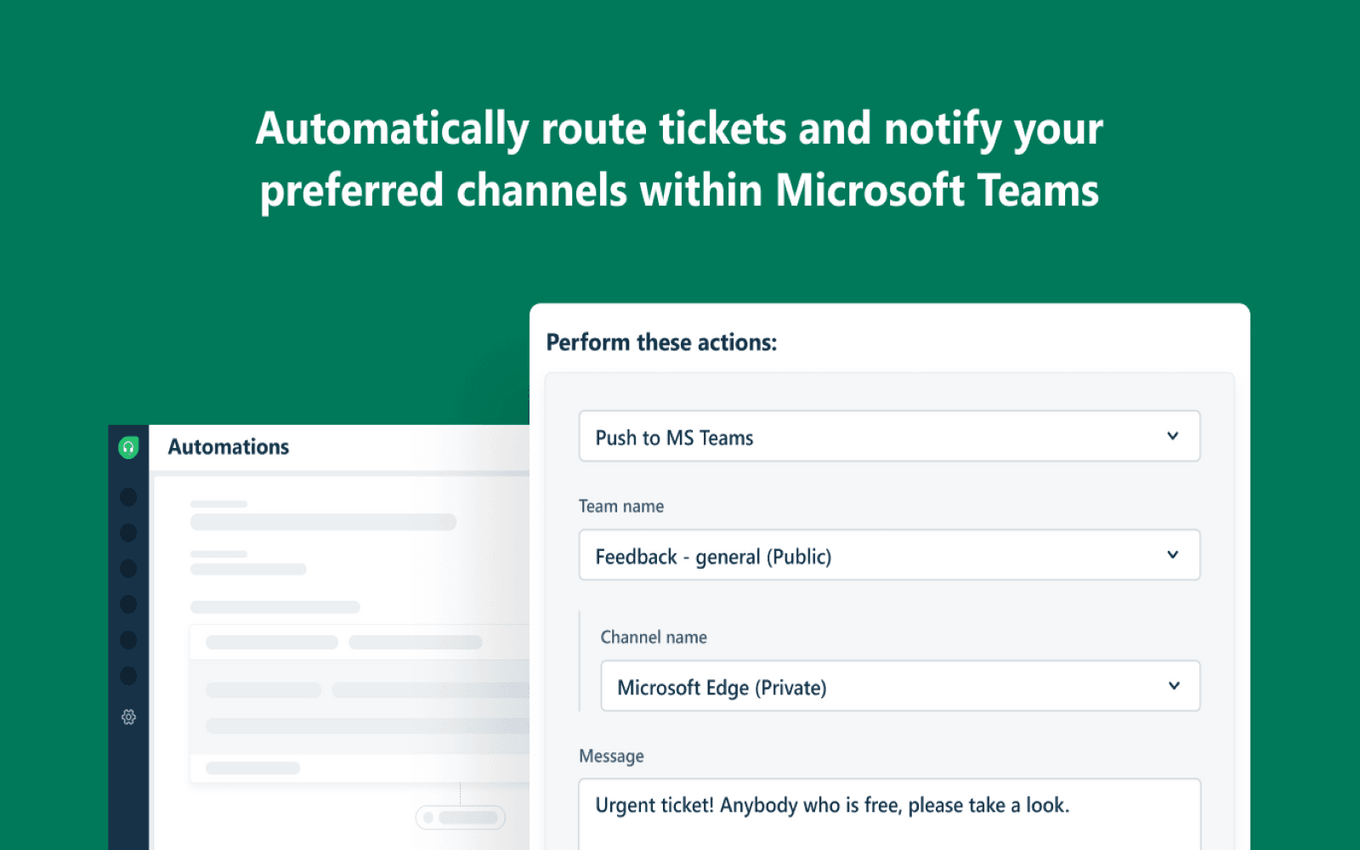Open the Channel name dropdown
Image resolution: width=1360 pixels, height=850 pixels.
click(900, 686)
